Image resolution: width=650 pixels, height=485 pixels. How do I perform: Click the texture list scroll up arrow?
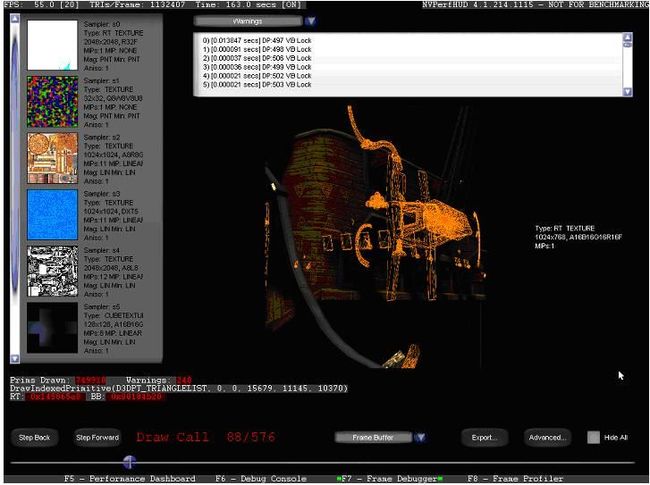click(x=15, y=18)
